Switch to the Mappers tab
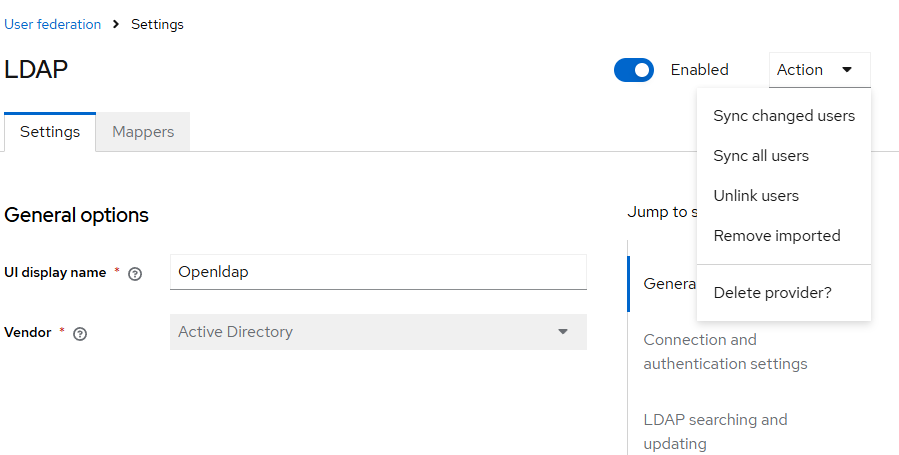This screenshot has height=455, width=899. [143, 132]
